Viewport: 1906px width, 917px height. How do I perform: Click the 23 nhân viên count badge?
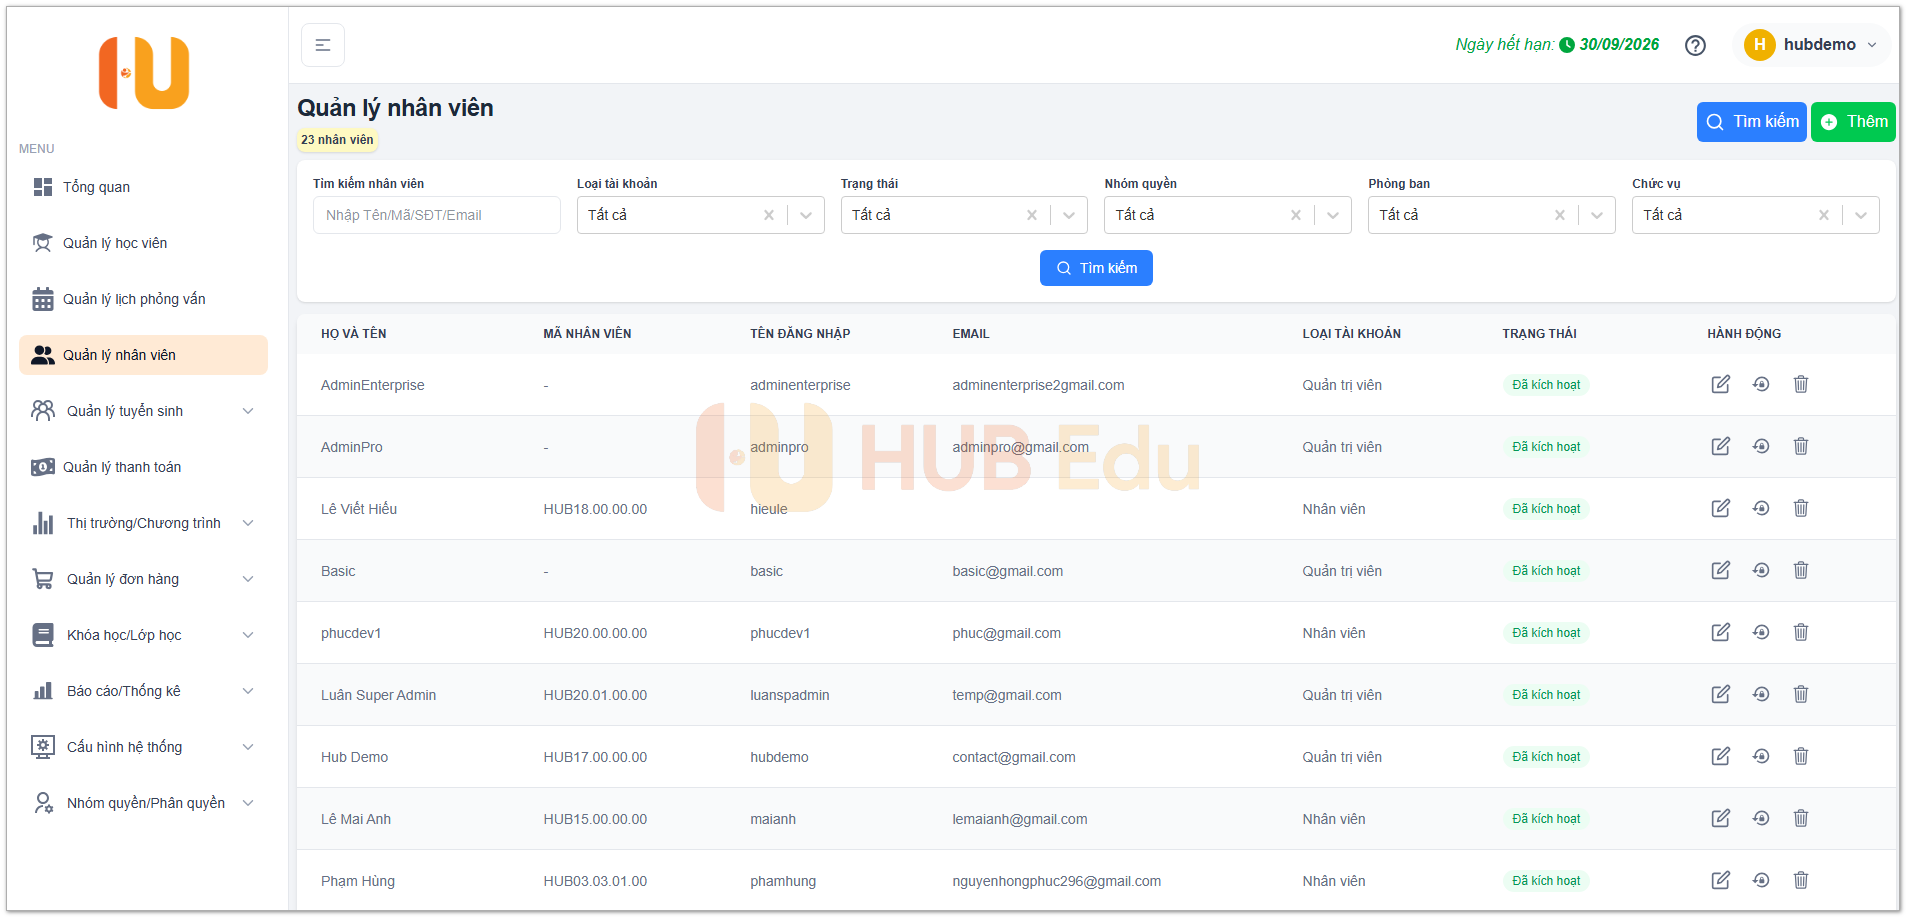pos(337,140)
